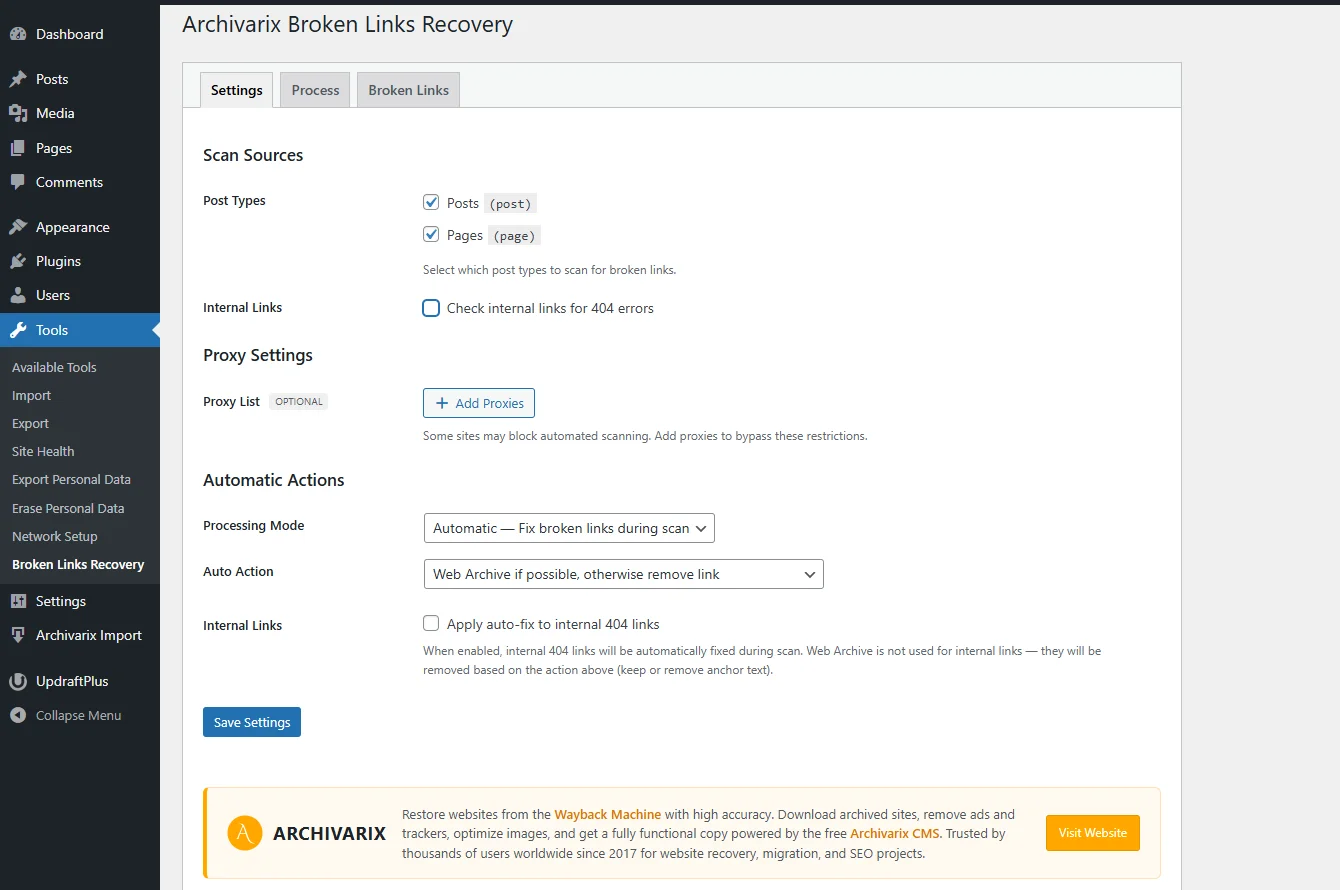
Task: Click the Appearance paintbrush icon
Action: (x=18, y=227)
